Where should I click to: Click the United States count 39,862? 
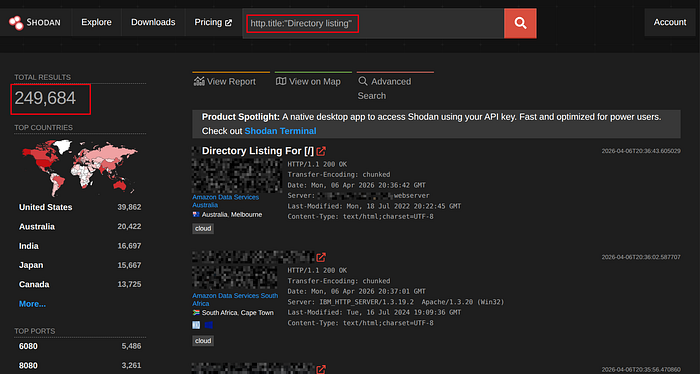pyautogui.click(x=129, y=207)
